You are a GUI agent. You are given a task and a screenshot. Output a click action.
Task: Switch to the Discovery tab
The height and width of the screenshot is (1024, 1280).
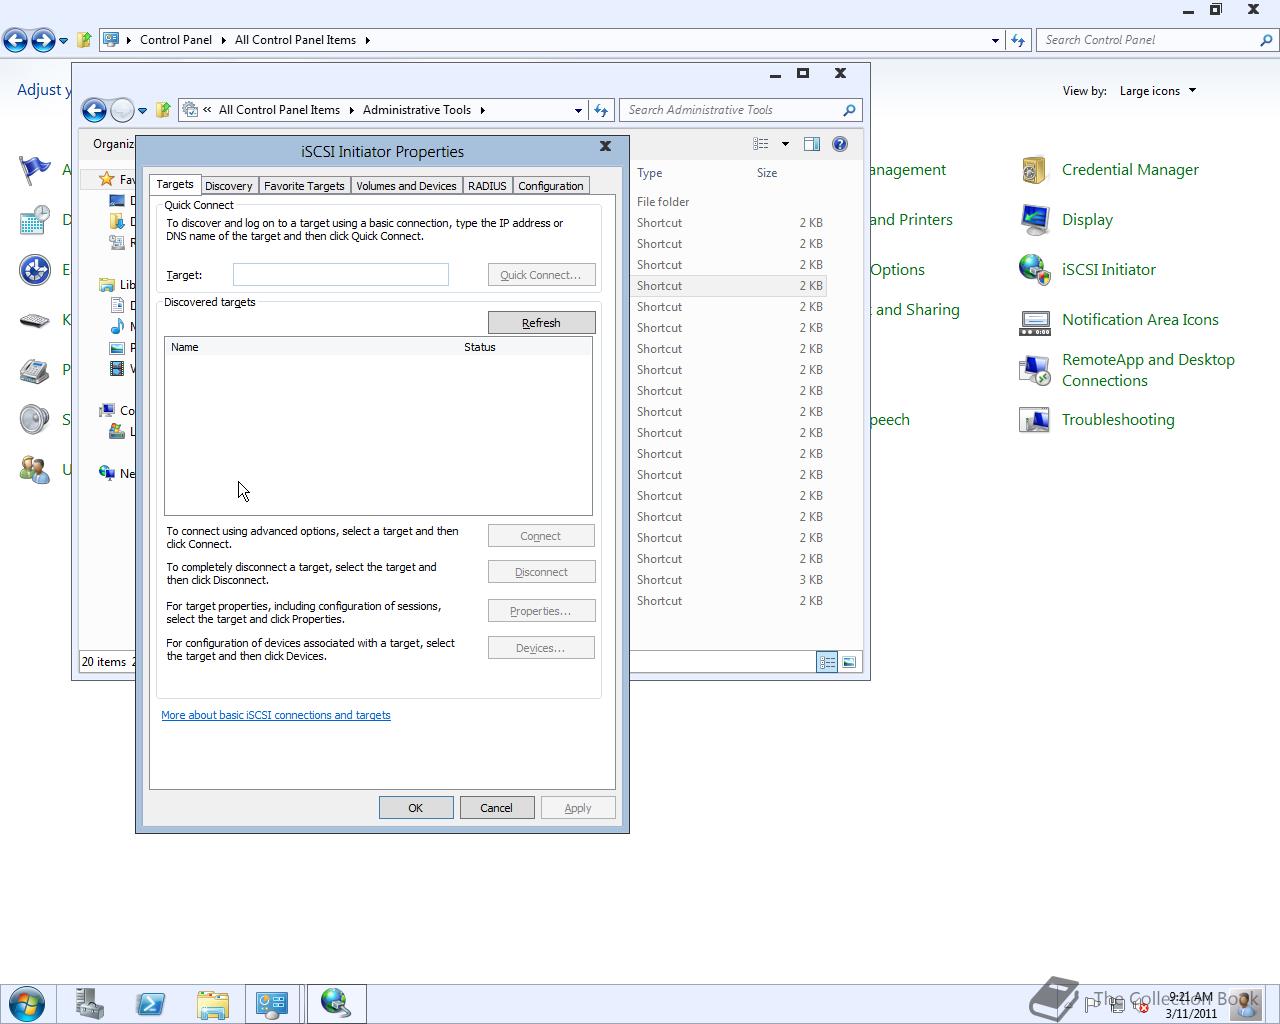click(x=228, y=186)
